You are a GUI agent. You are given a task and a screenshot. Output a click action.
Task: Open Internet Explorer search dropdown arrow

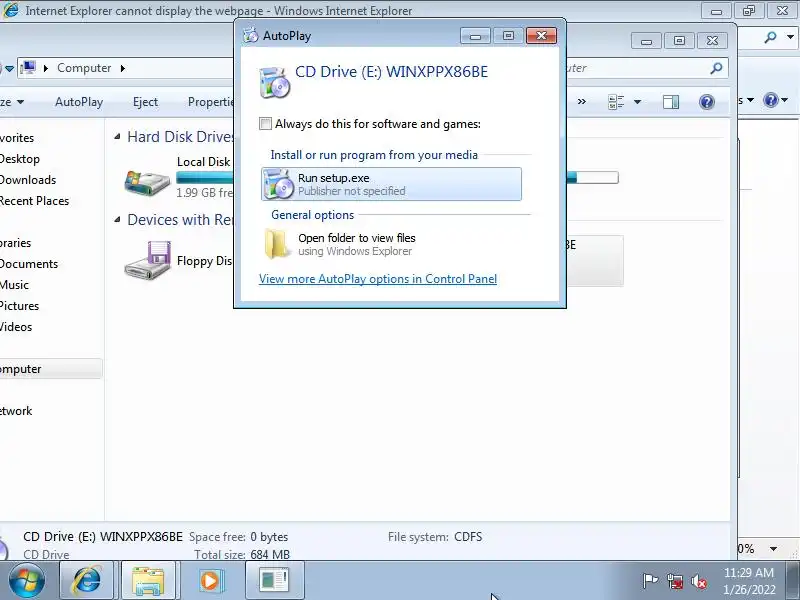pos(791,37)
